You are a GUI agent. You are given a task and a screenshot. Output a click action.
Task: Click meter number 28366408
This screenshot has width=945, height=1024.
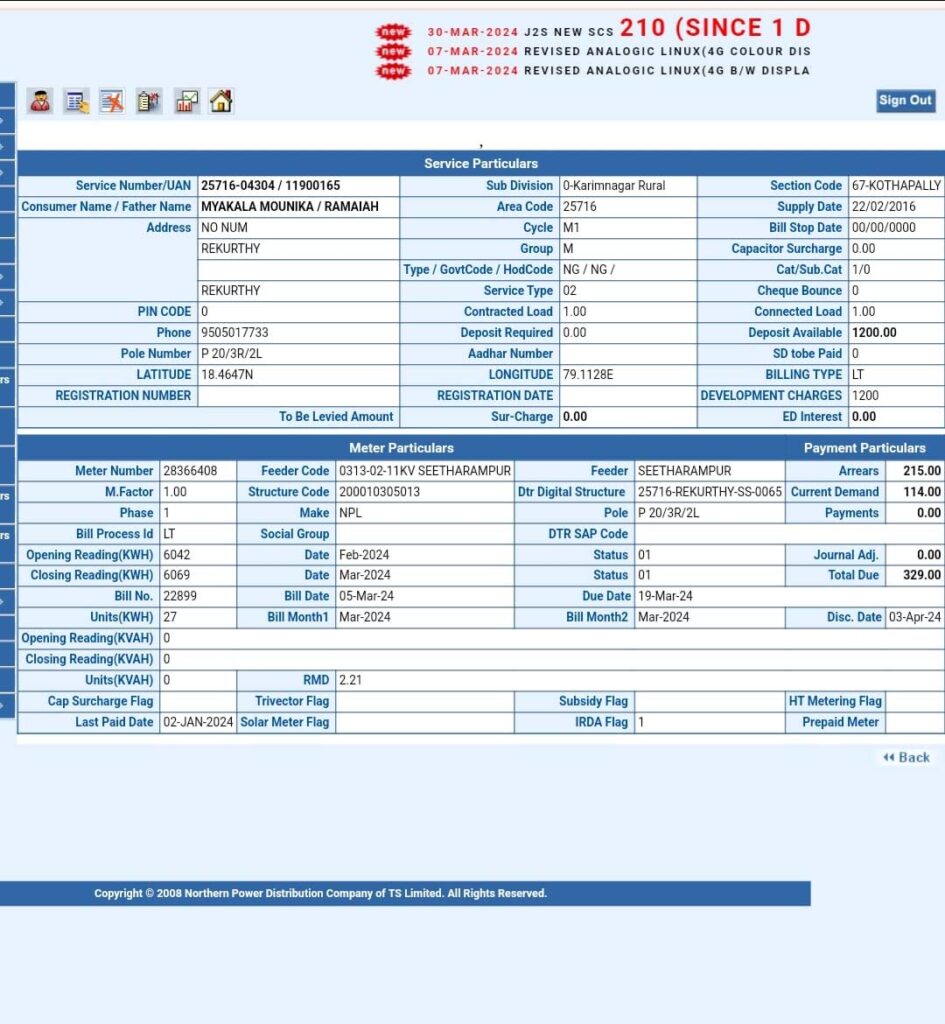190,471
